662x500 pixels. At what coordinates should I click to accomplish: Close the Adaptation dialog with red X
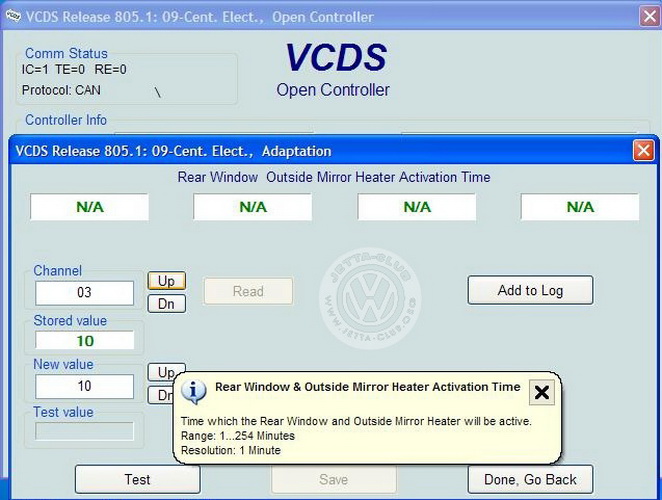(x=643, y=151)
